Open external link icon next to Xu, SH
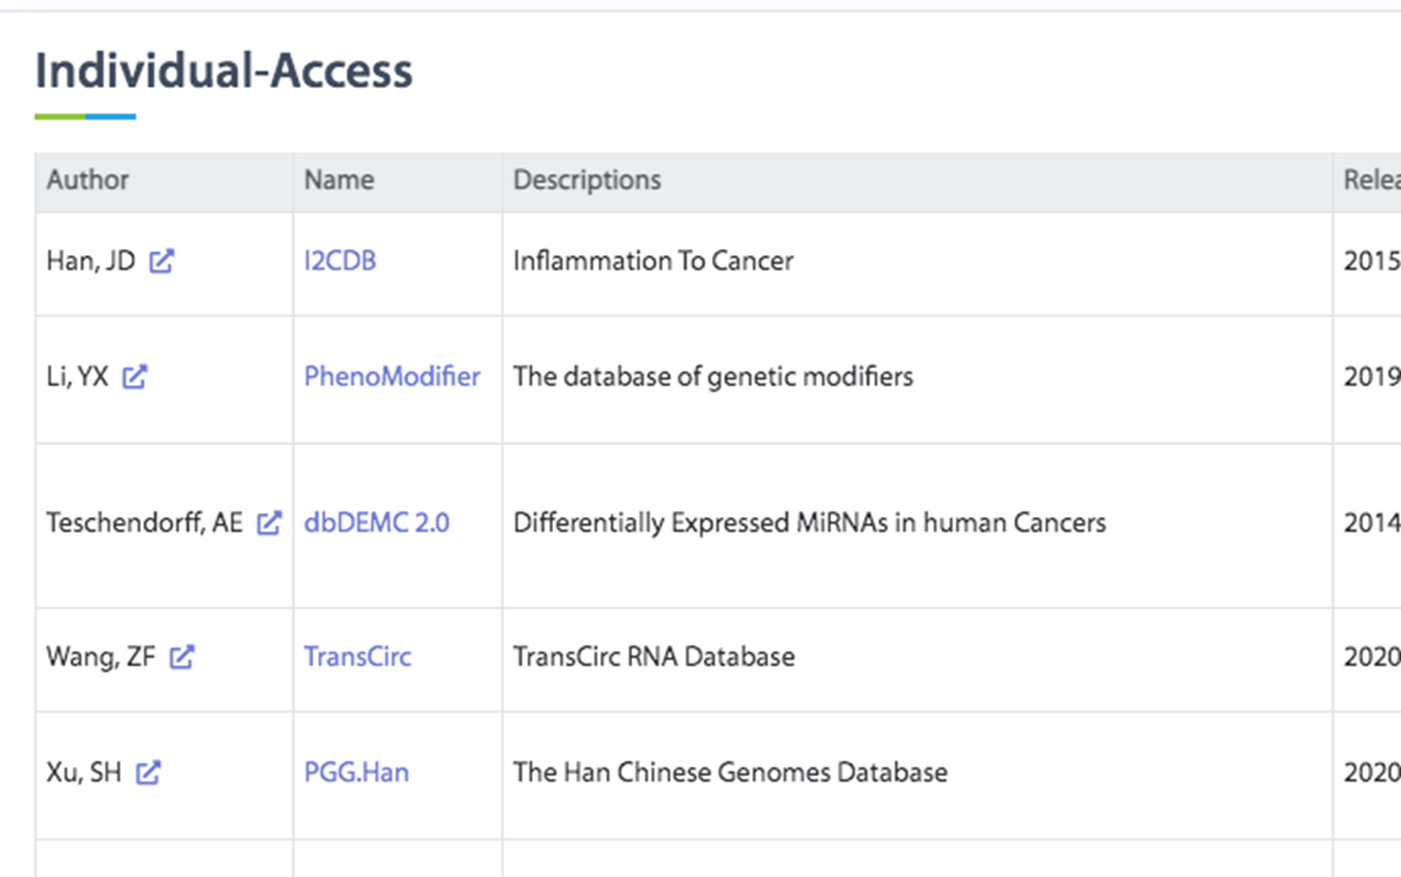Screen dimensions: 1401x877 point(148,773)
